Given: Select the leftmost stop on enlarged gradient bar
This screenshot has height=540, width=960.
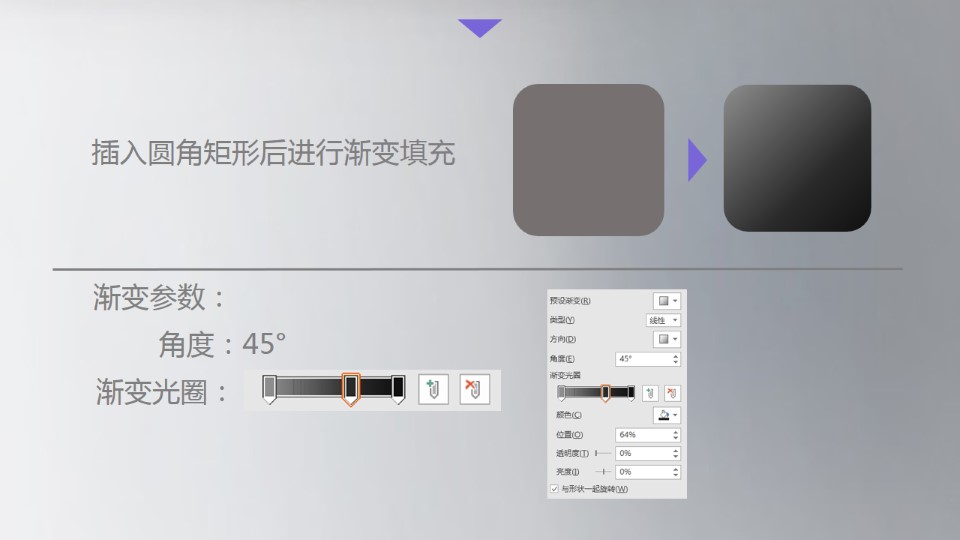Looking at the screenshot, I should 269,390.
